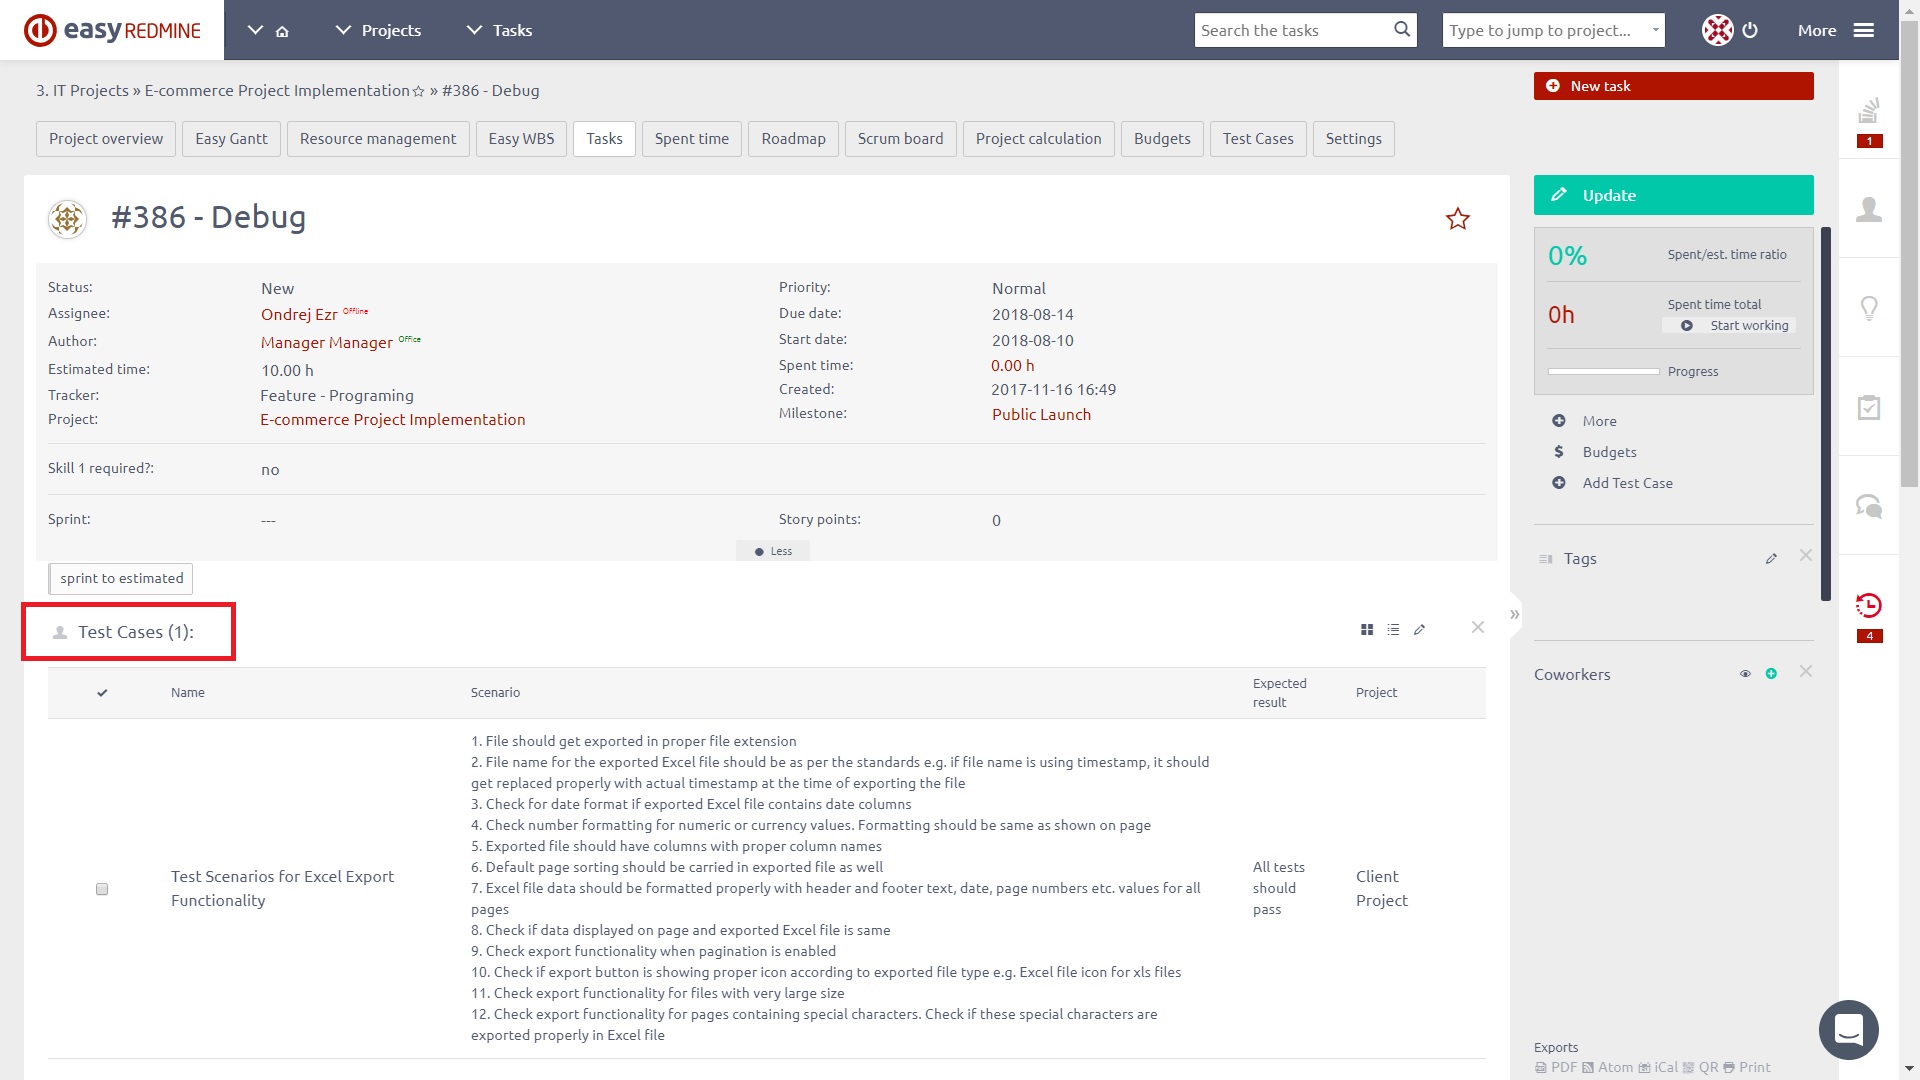Open checklist to-do icon in right rail

point(1869,407)
